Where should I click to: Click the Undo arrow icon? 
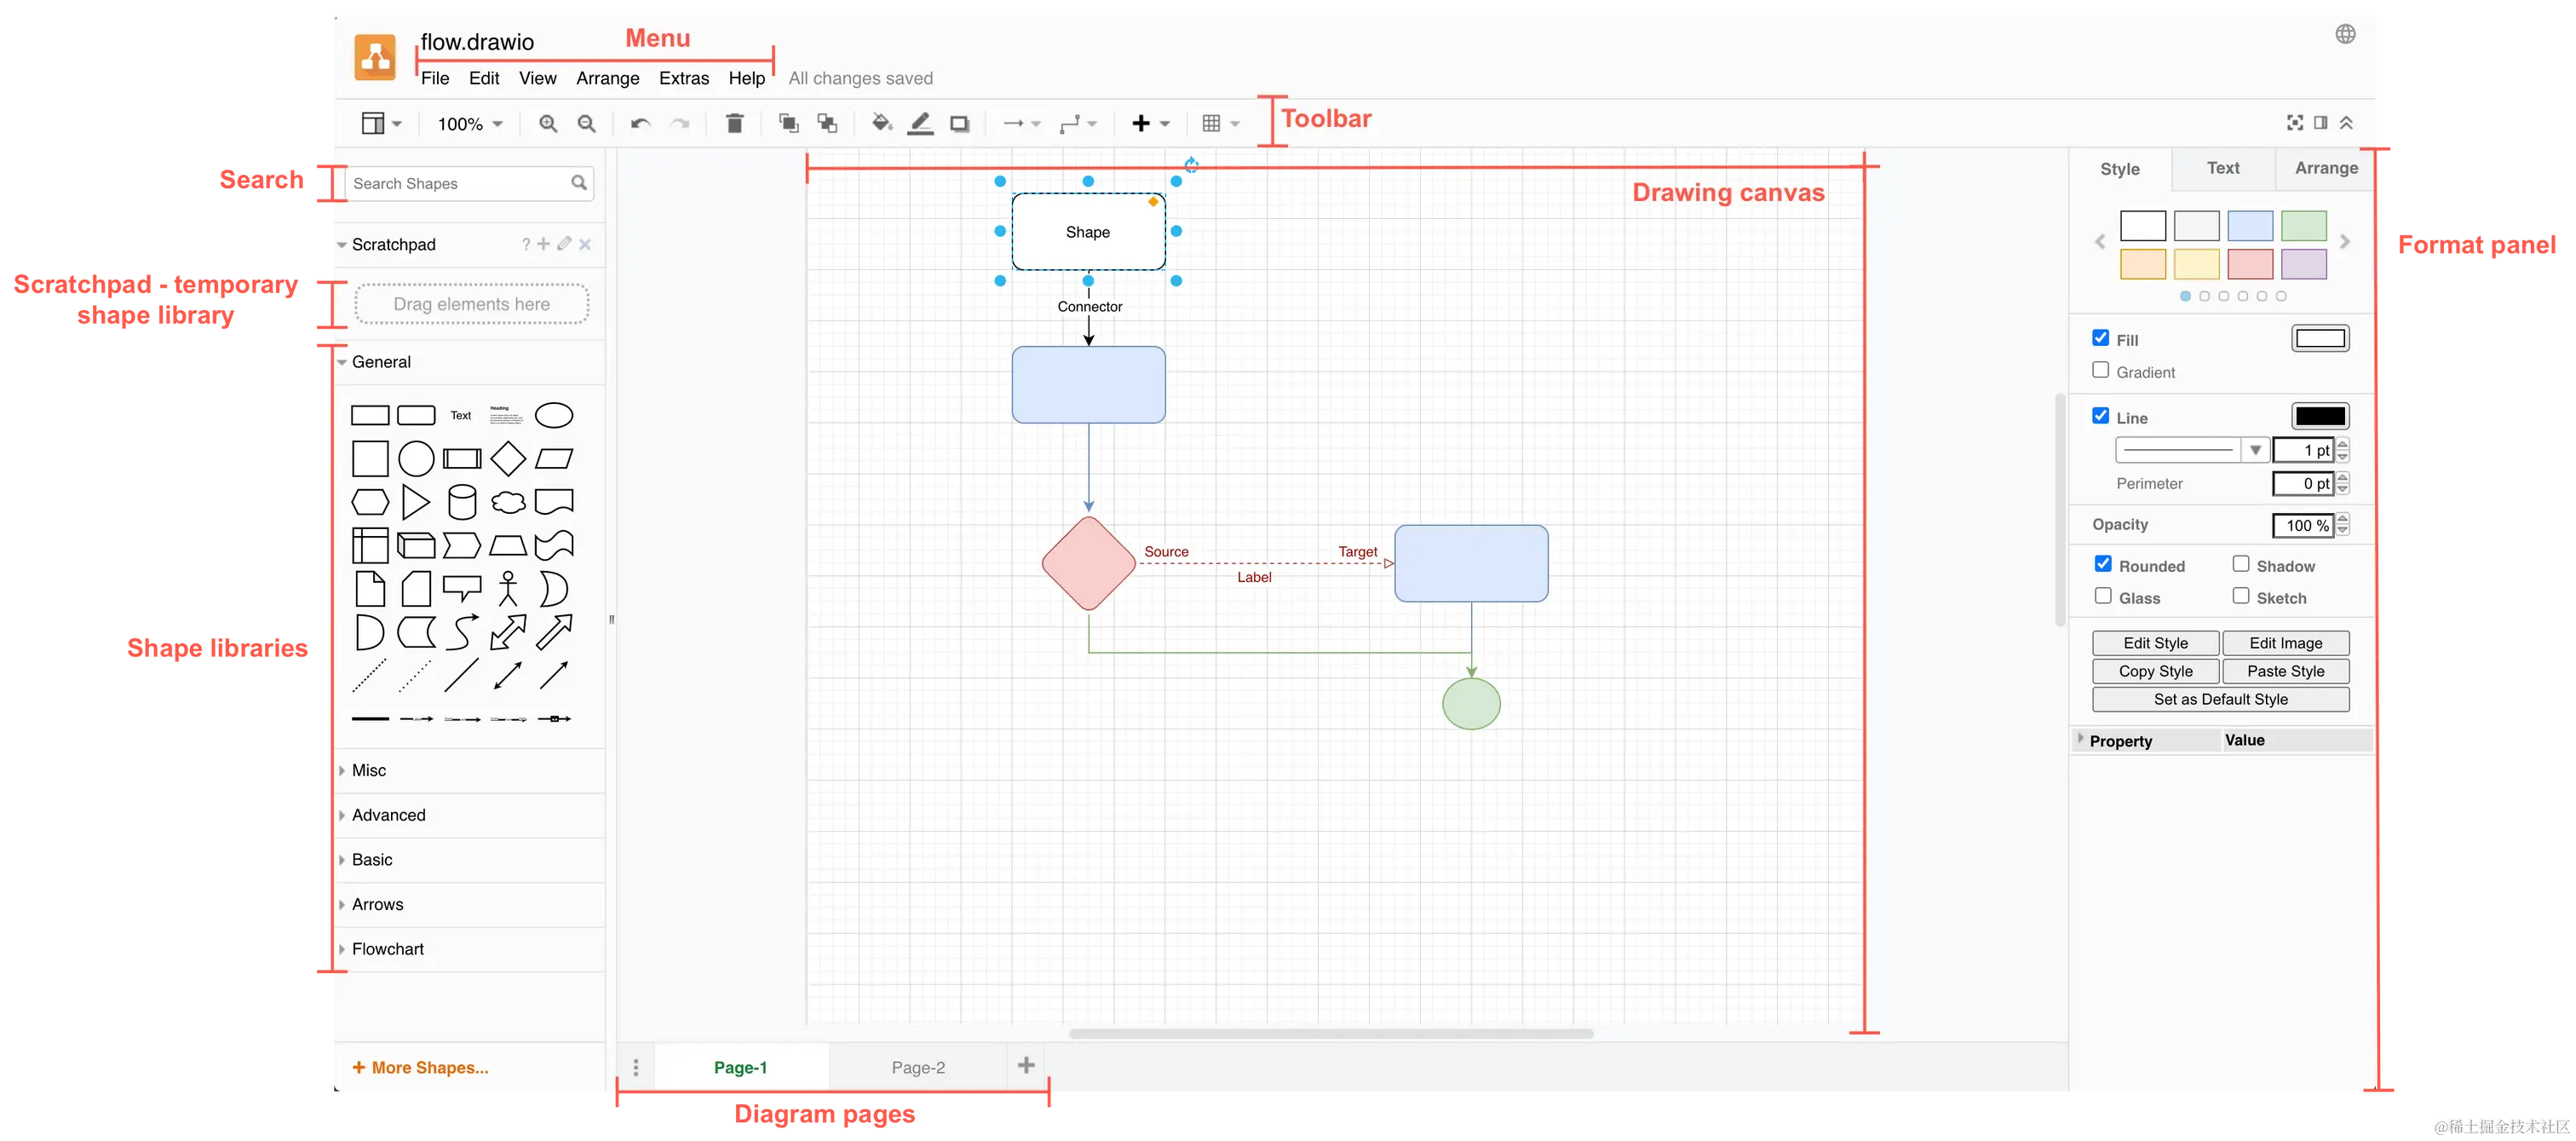[640, 124]
